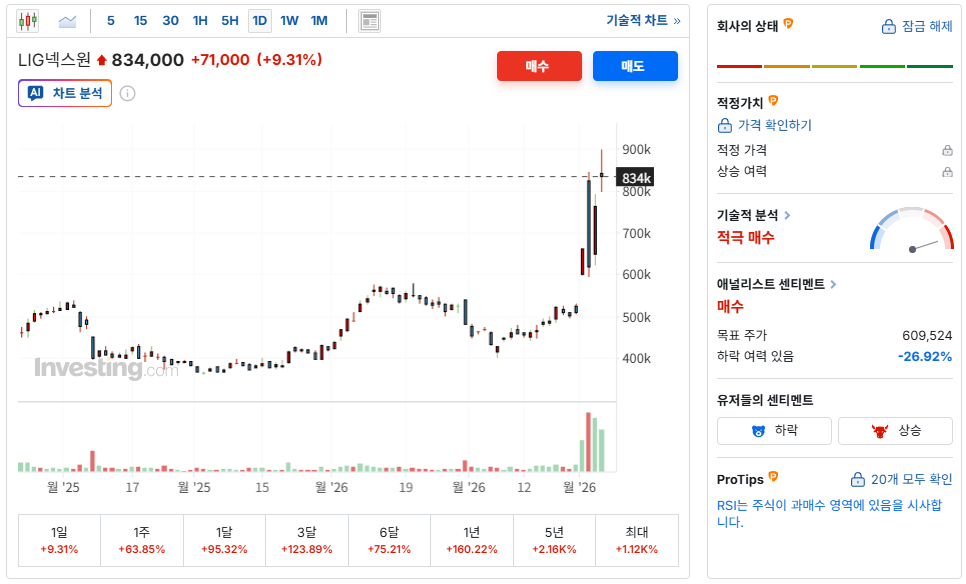Toggle the 상승 bull sentiment option
This screenshot has height=584, width=966.
(x=895, y=431)
